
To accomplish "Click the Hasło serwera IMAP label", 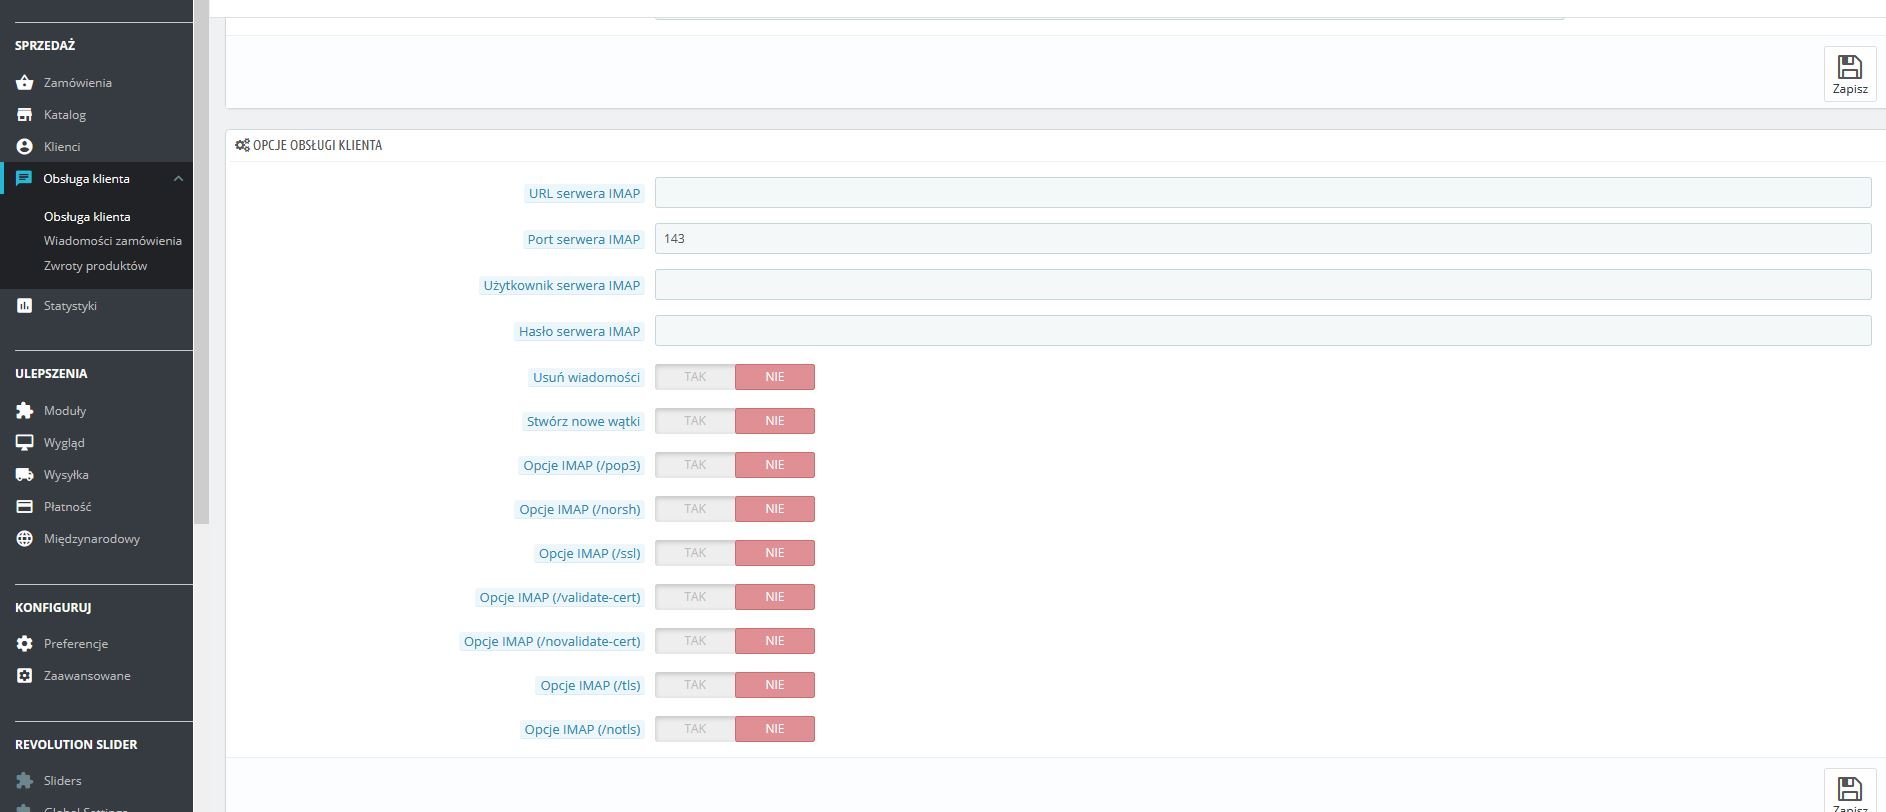I will [x=579, y=332].
